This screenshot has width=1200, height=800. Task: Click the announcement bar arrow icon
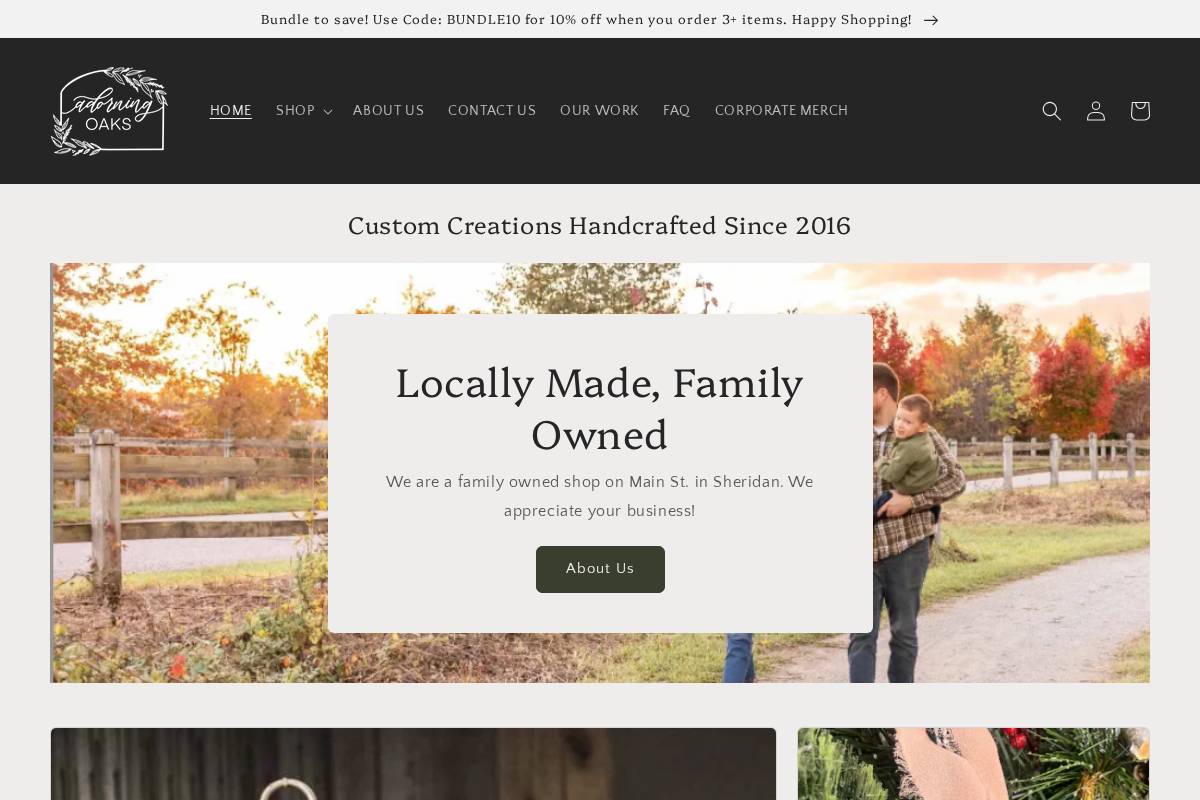[931, 20]
